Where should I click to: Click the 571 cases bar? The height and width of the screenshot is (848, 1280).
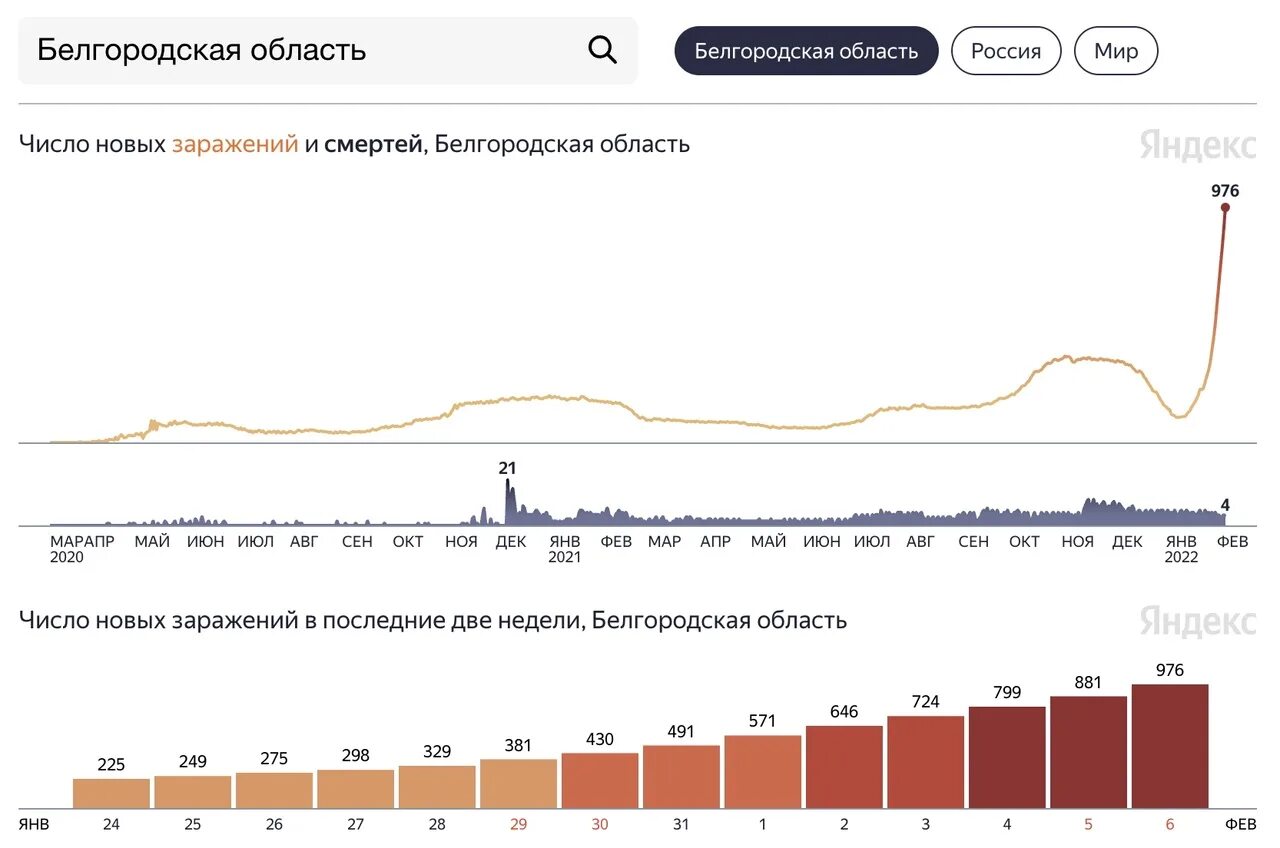[x=763, y=772]
